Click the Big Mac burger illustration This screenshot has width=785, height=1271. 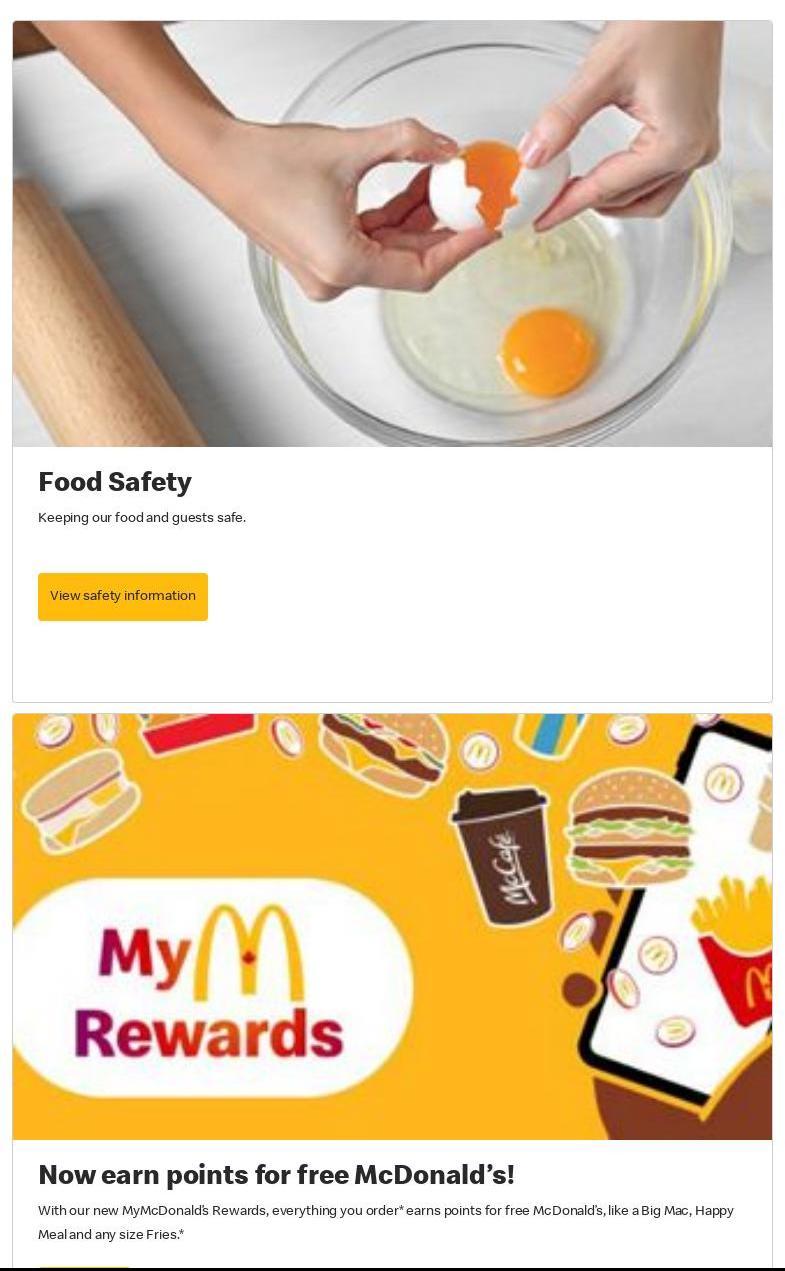pyautogui.click(x=629, y=825)
